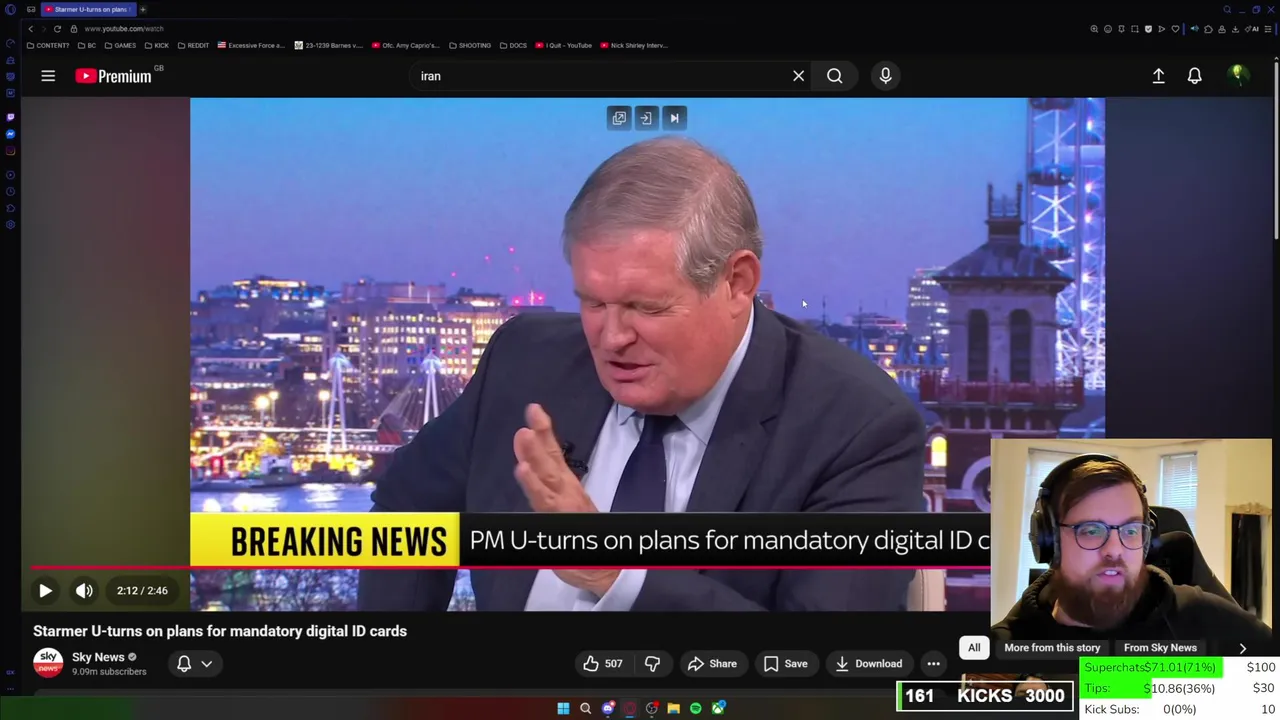This screenshot has width=1280, height=720.
Task: Save the video to a playlist
Action: tap(785, 664)
